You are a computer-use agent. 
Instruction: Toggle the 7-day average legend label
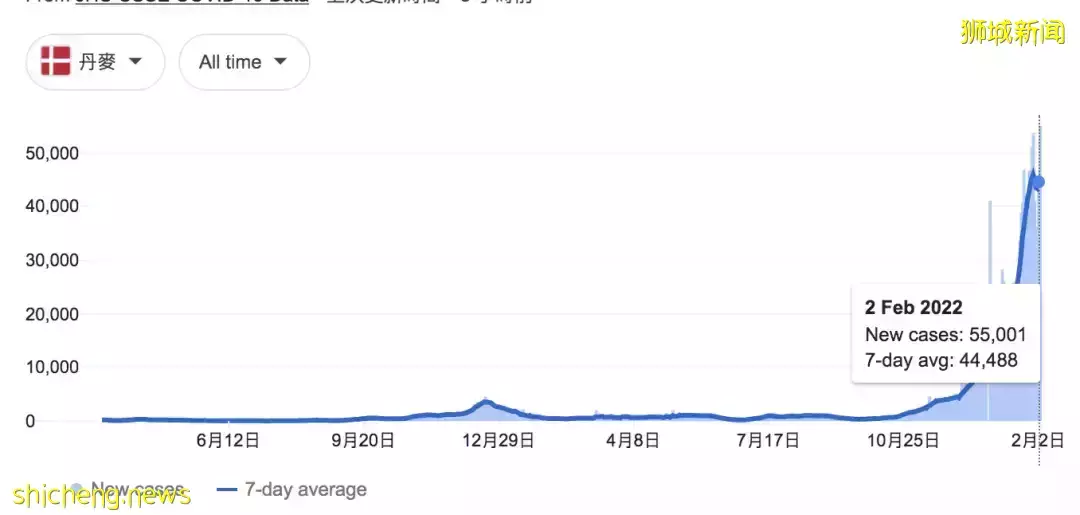tap(304, 490)
